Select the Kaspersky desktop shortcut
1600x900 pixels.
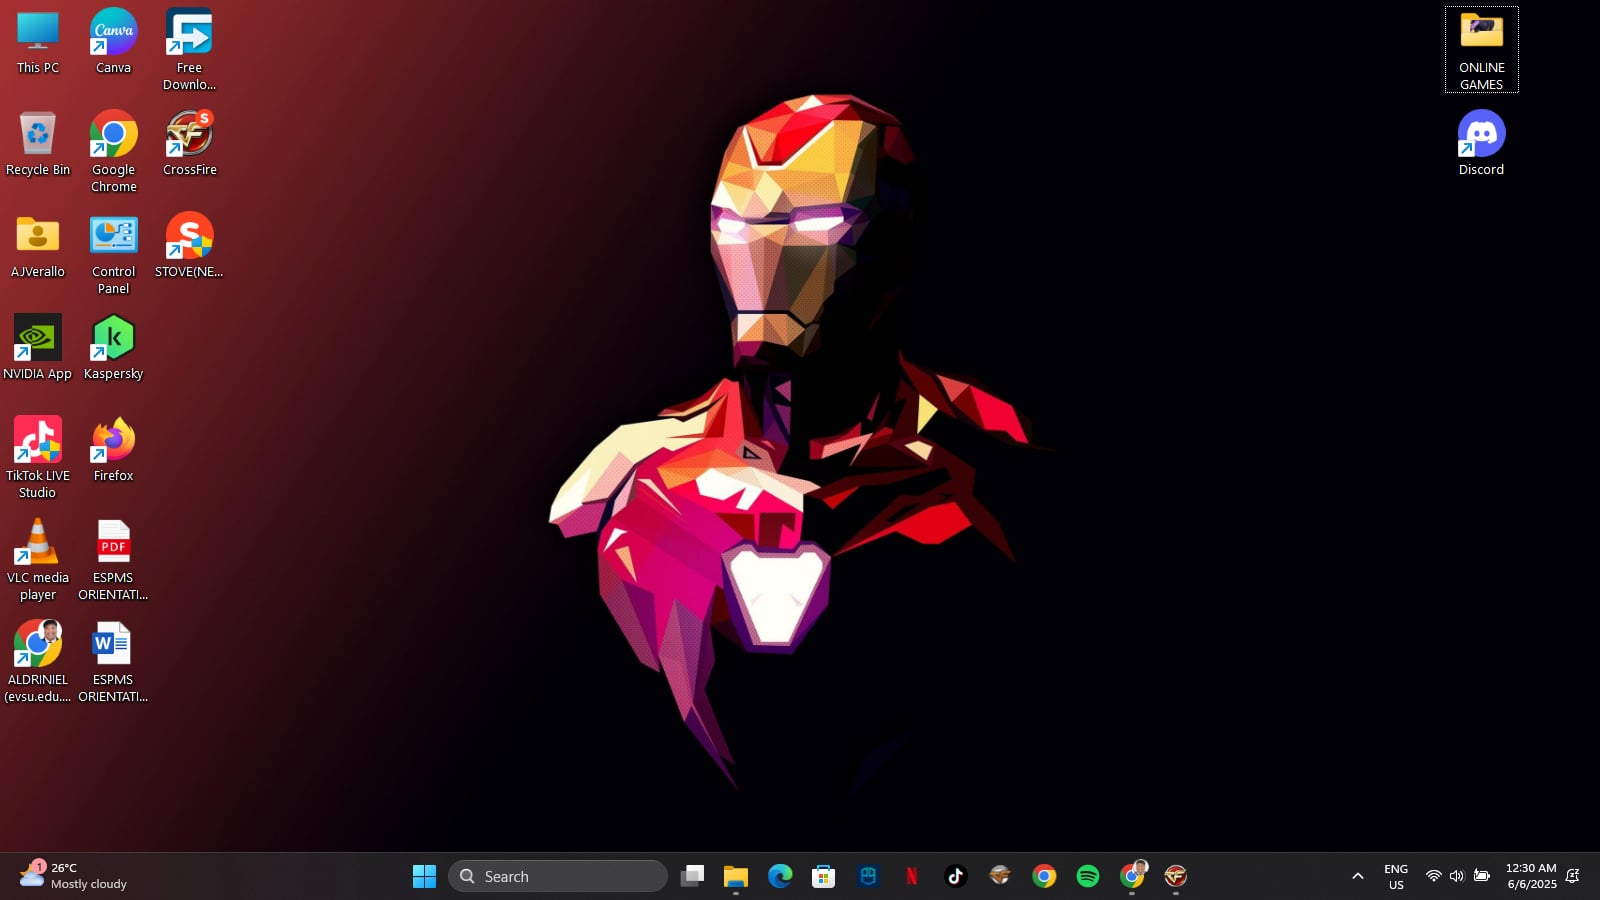(113, 349)
